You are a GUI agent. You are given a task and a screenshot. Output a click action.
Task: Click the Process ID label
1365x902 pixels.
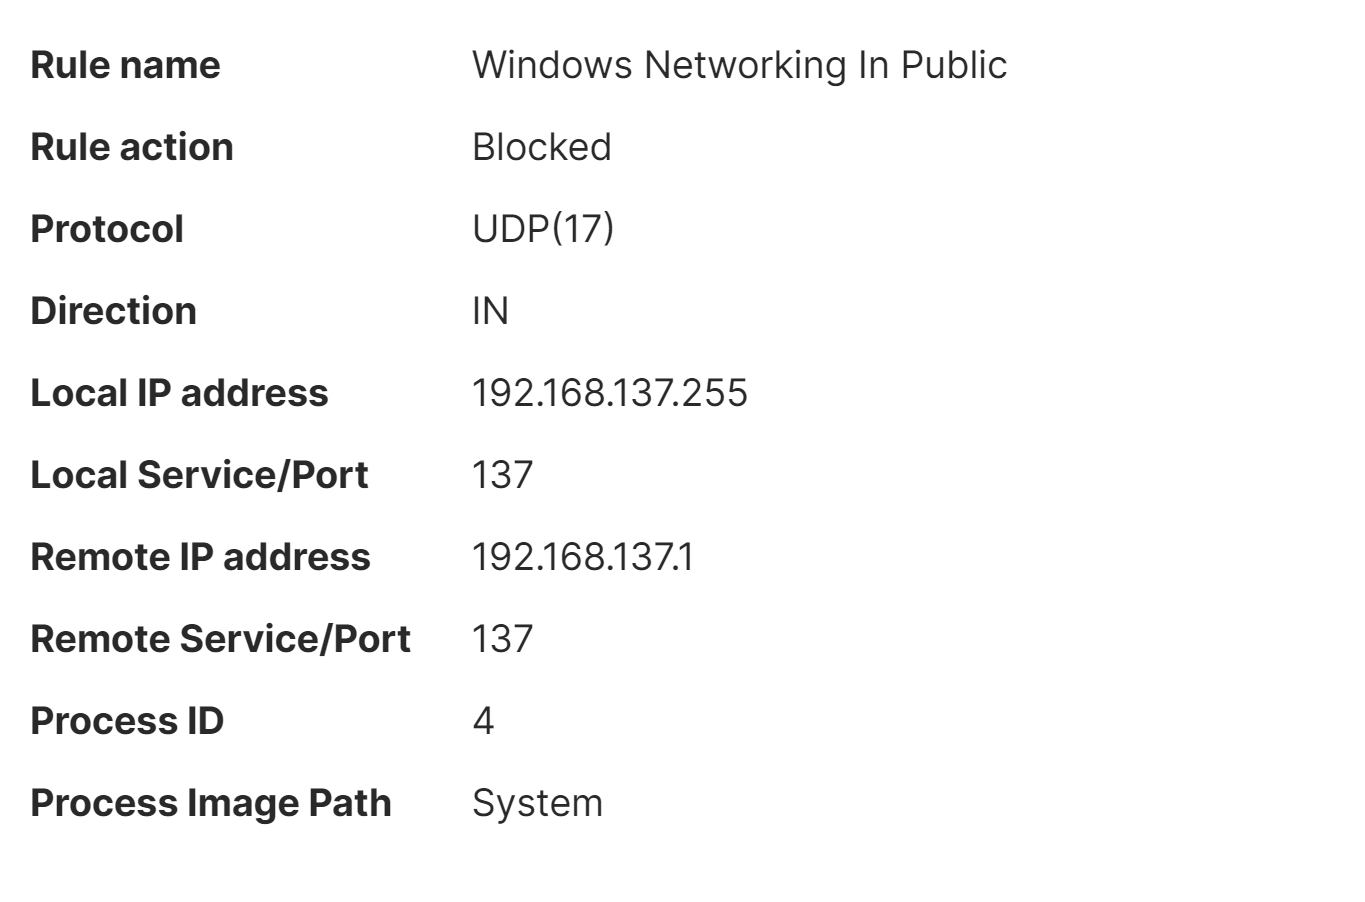click(x=127, y=721)
